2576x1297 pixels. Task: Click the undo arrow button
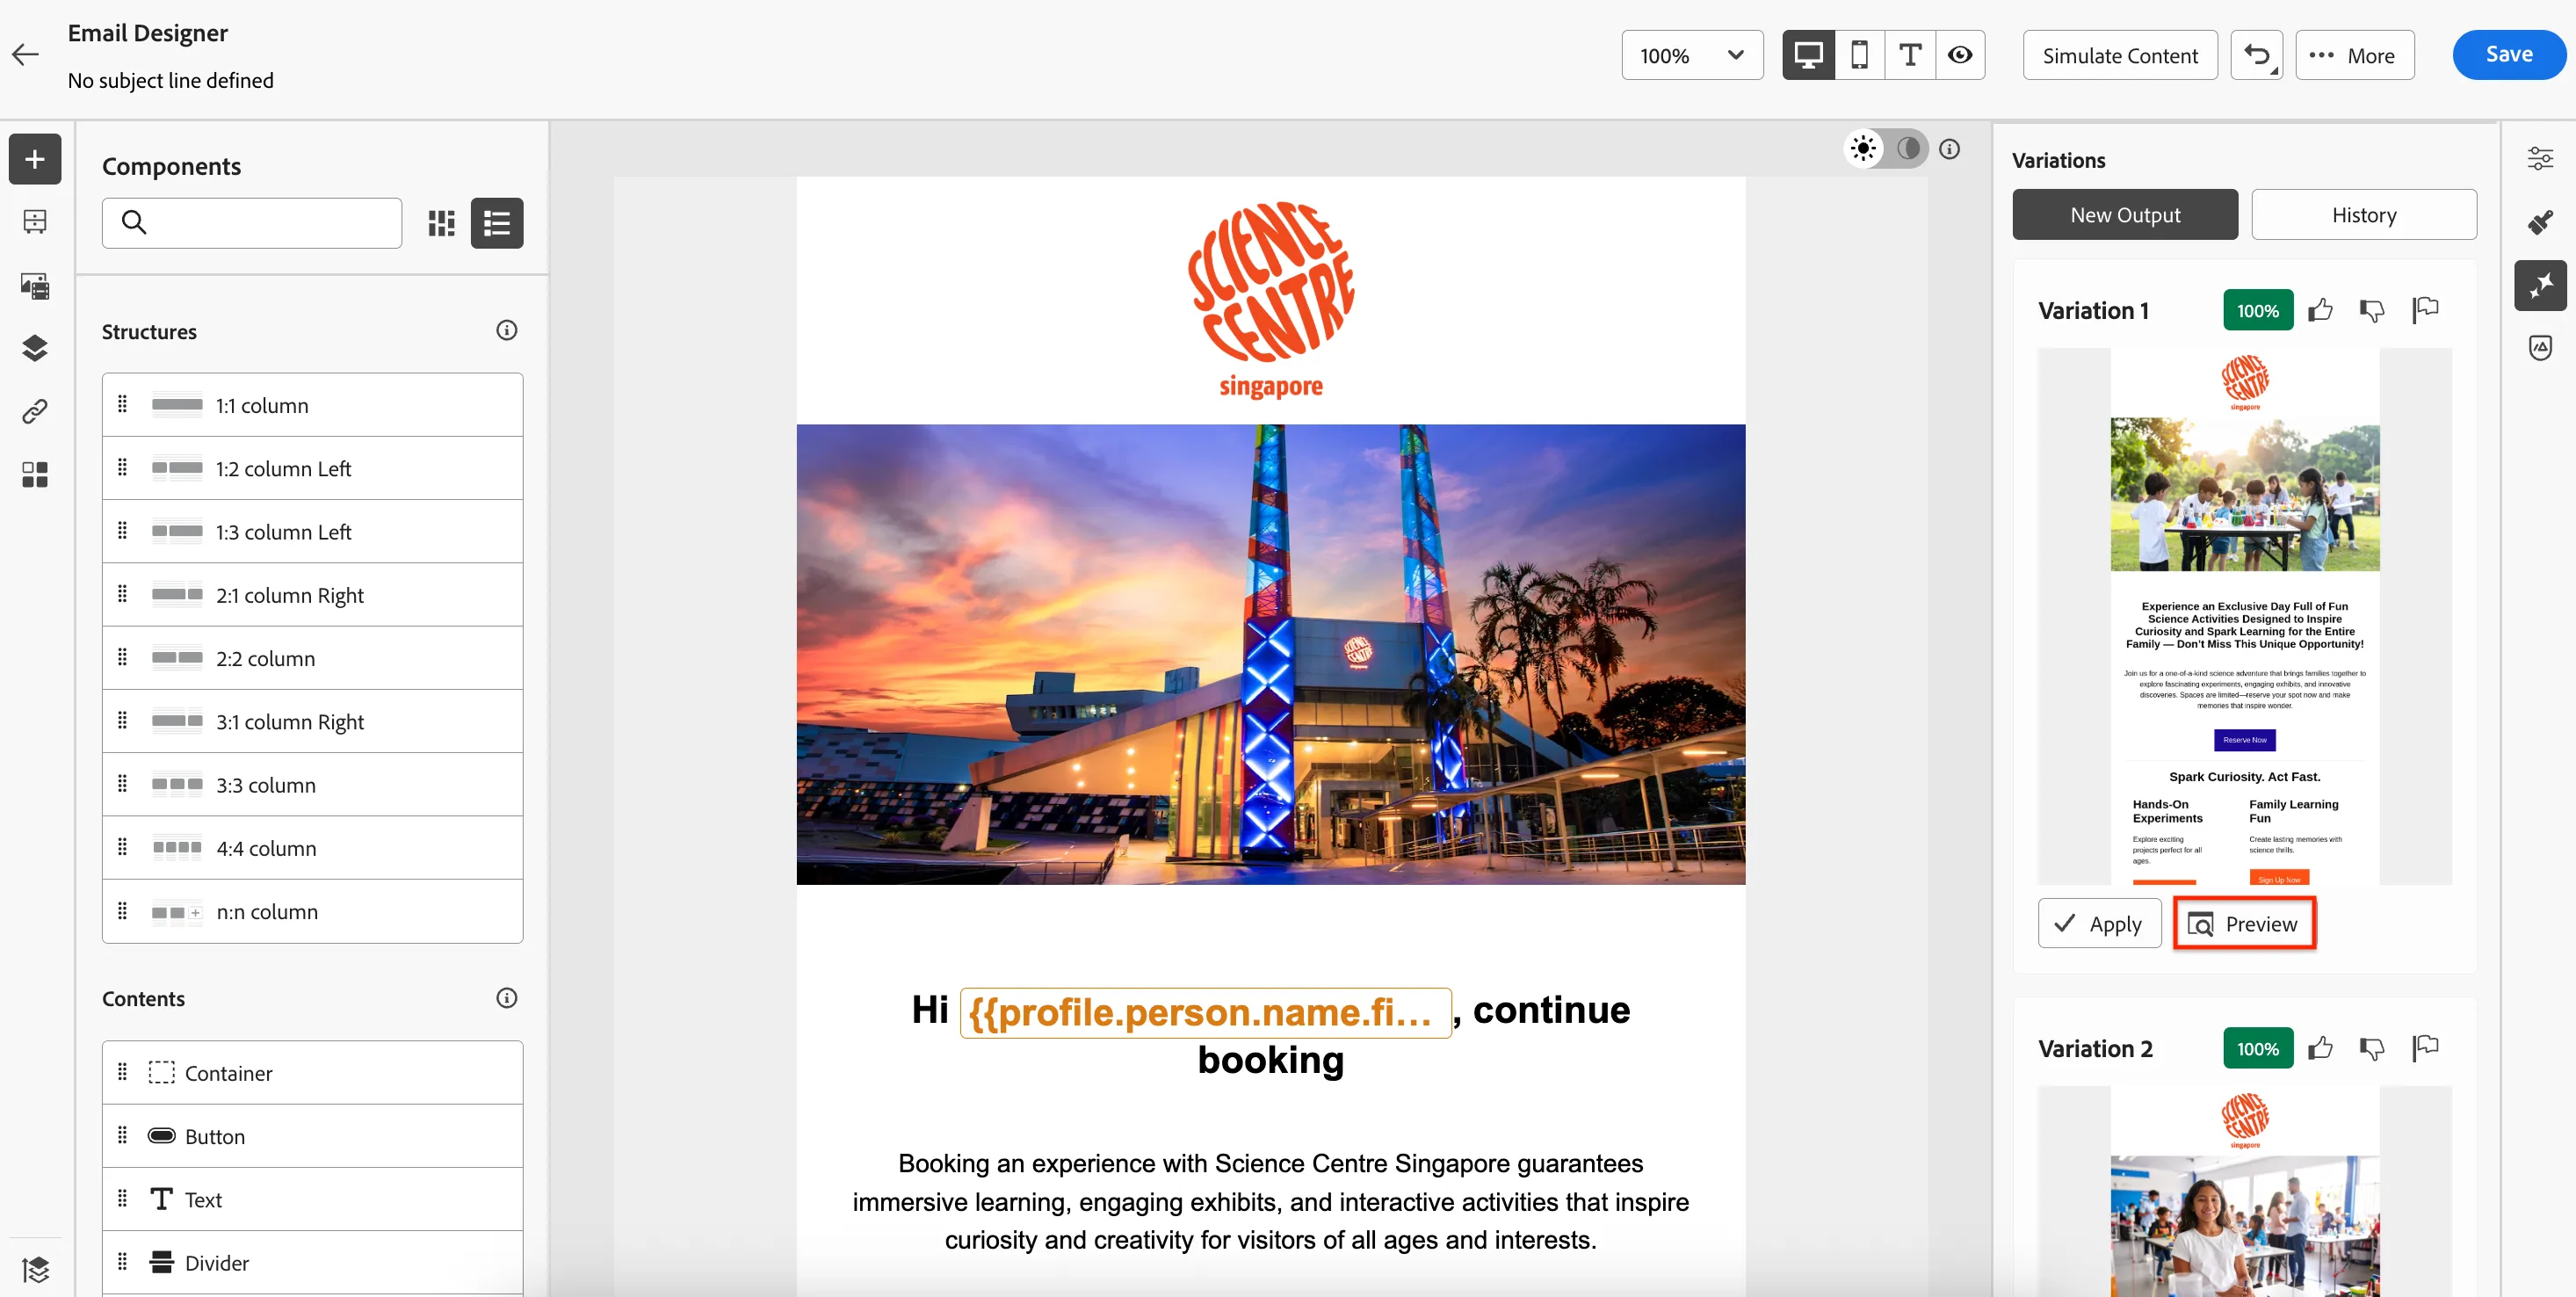[x=2257, y=55]
